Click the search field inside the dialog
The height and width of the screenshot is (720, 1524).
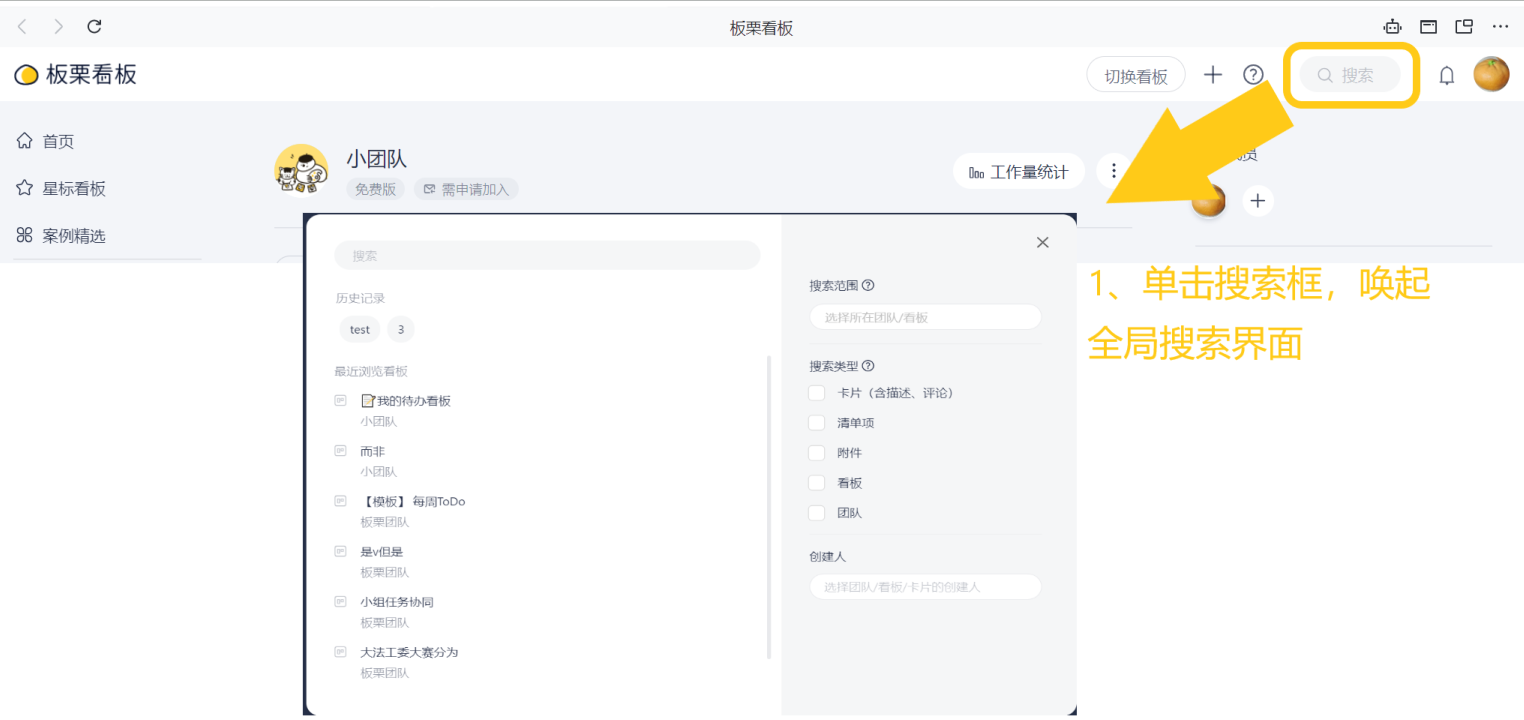[x=547, y=256]
